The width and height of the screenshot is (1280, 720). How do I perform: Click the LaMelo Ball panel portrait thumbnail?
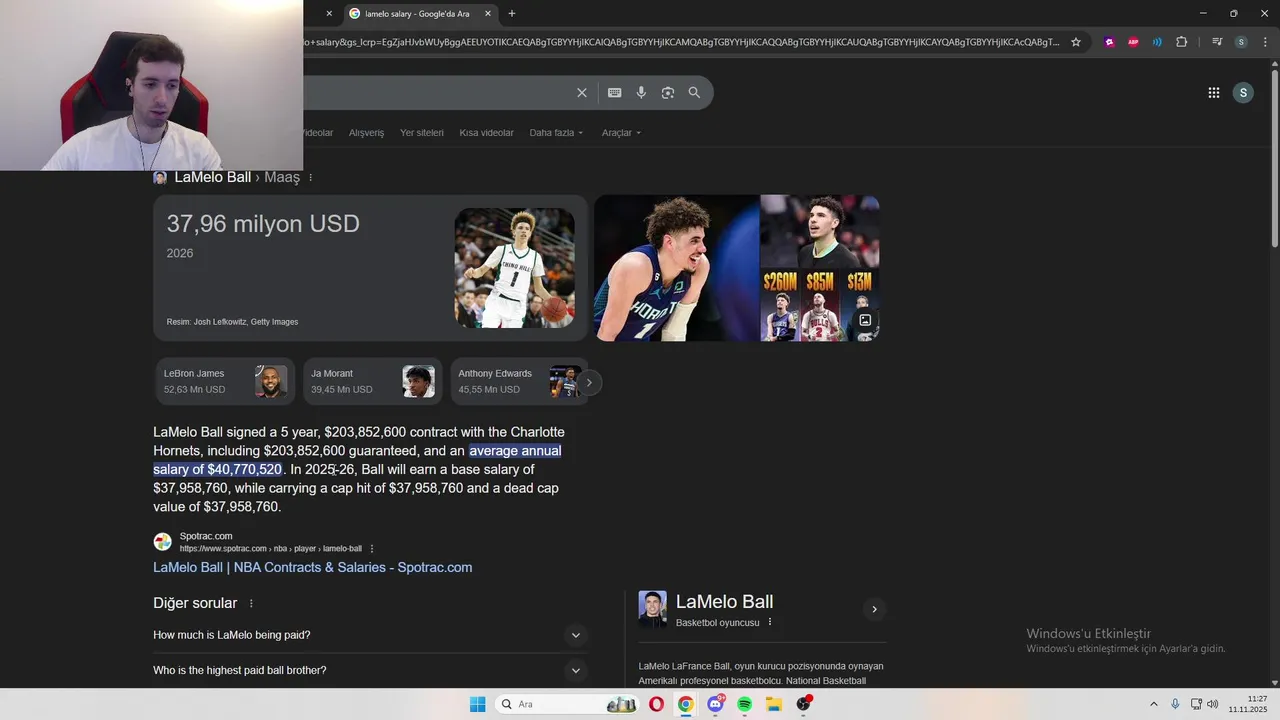(652, 609)
